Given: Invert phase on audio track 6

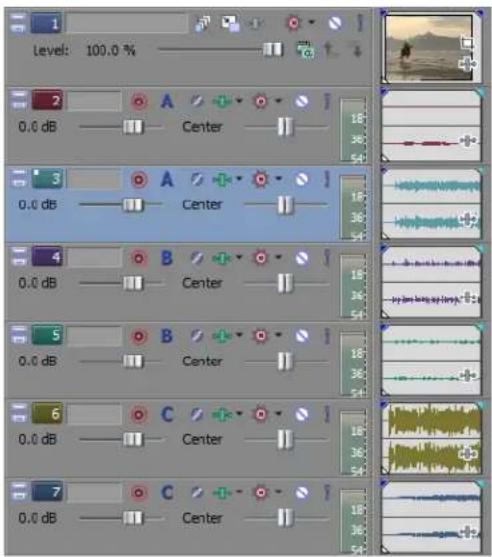Looking at the screenshot, I should pos(196,414).
